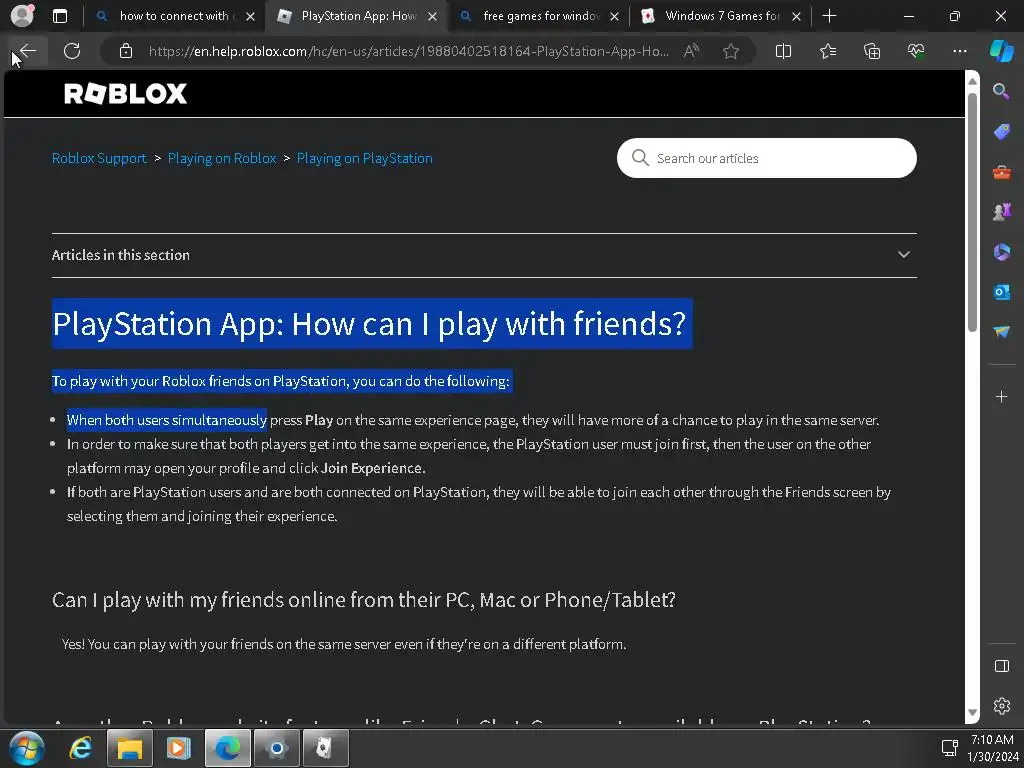This screenshot has height=768, width=1024.
Task: Activate Read aloud icon in address bar
Action: pos(691,51)
